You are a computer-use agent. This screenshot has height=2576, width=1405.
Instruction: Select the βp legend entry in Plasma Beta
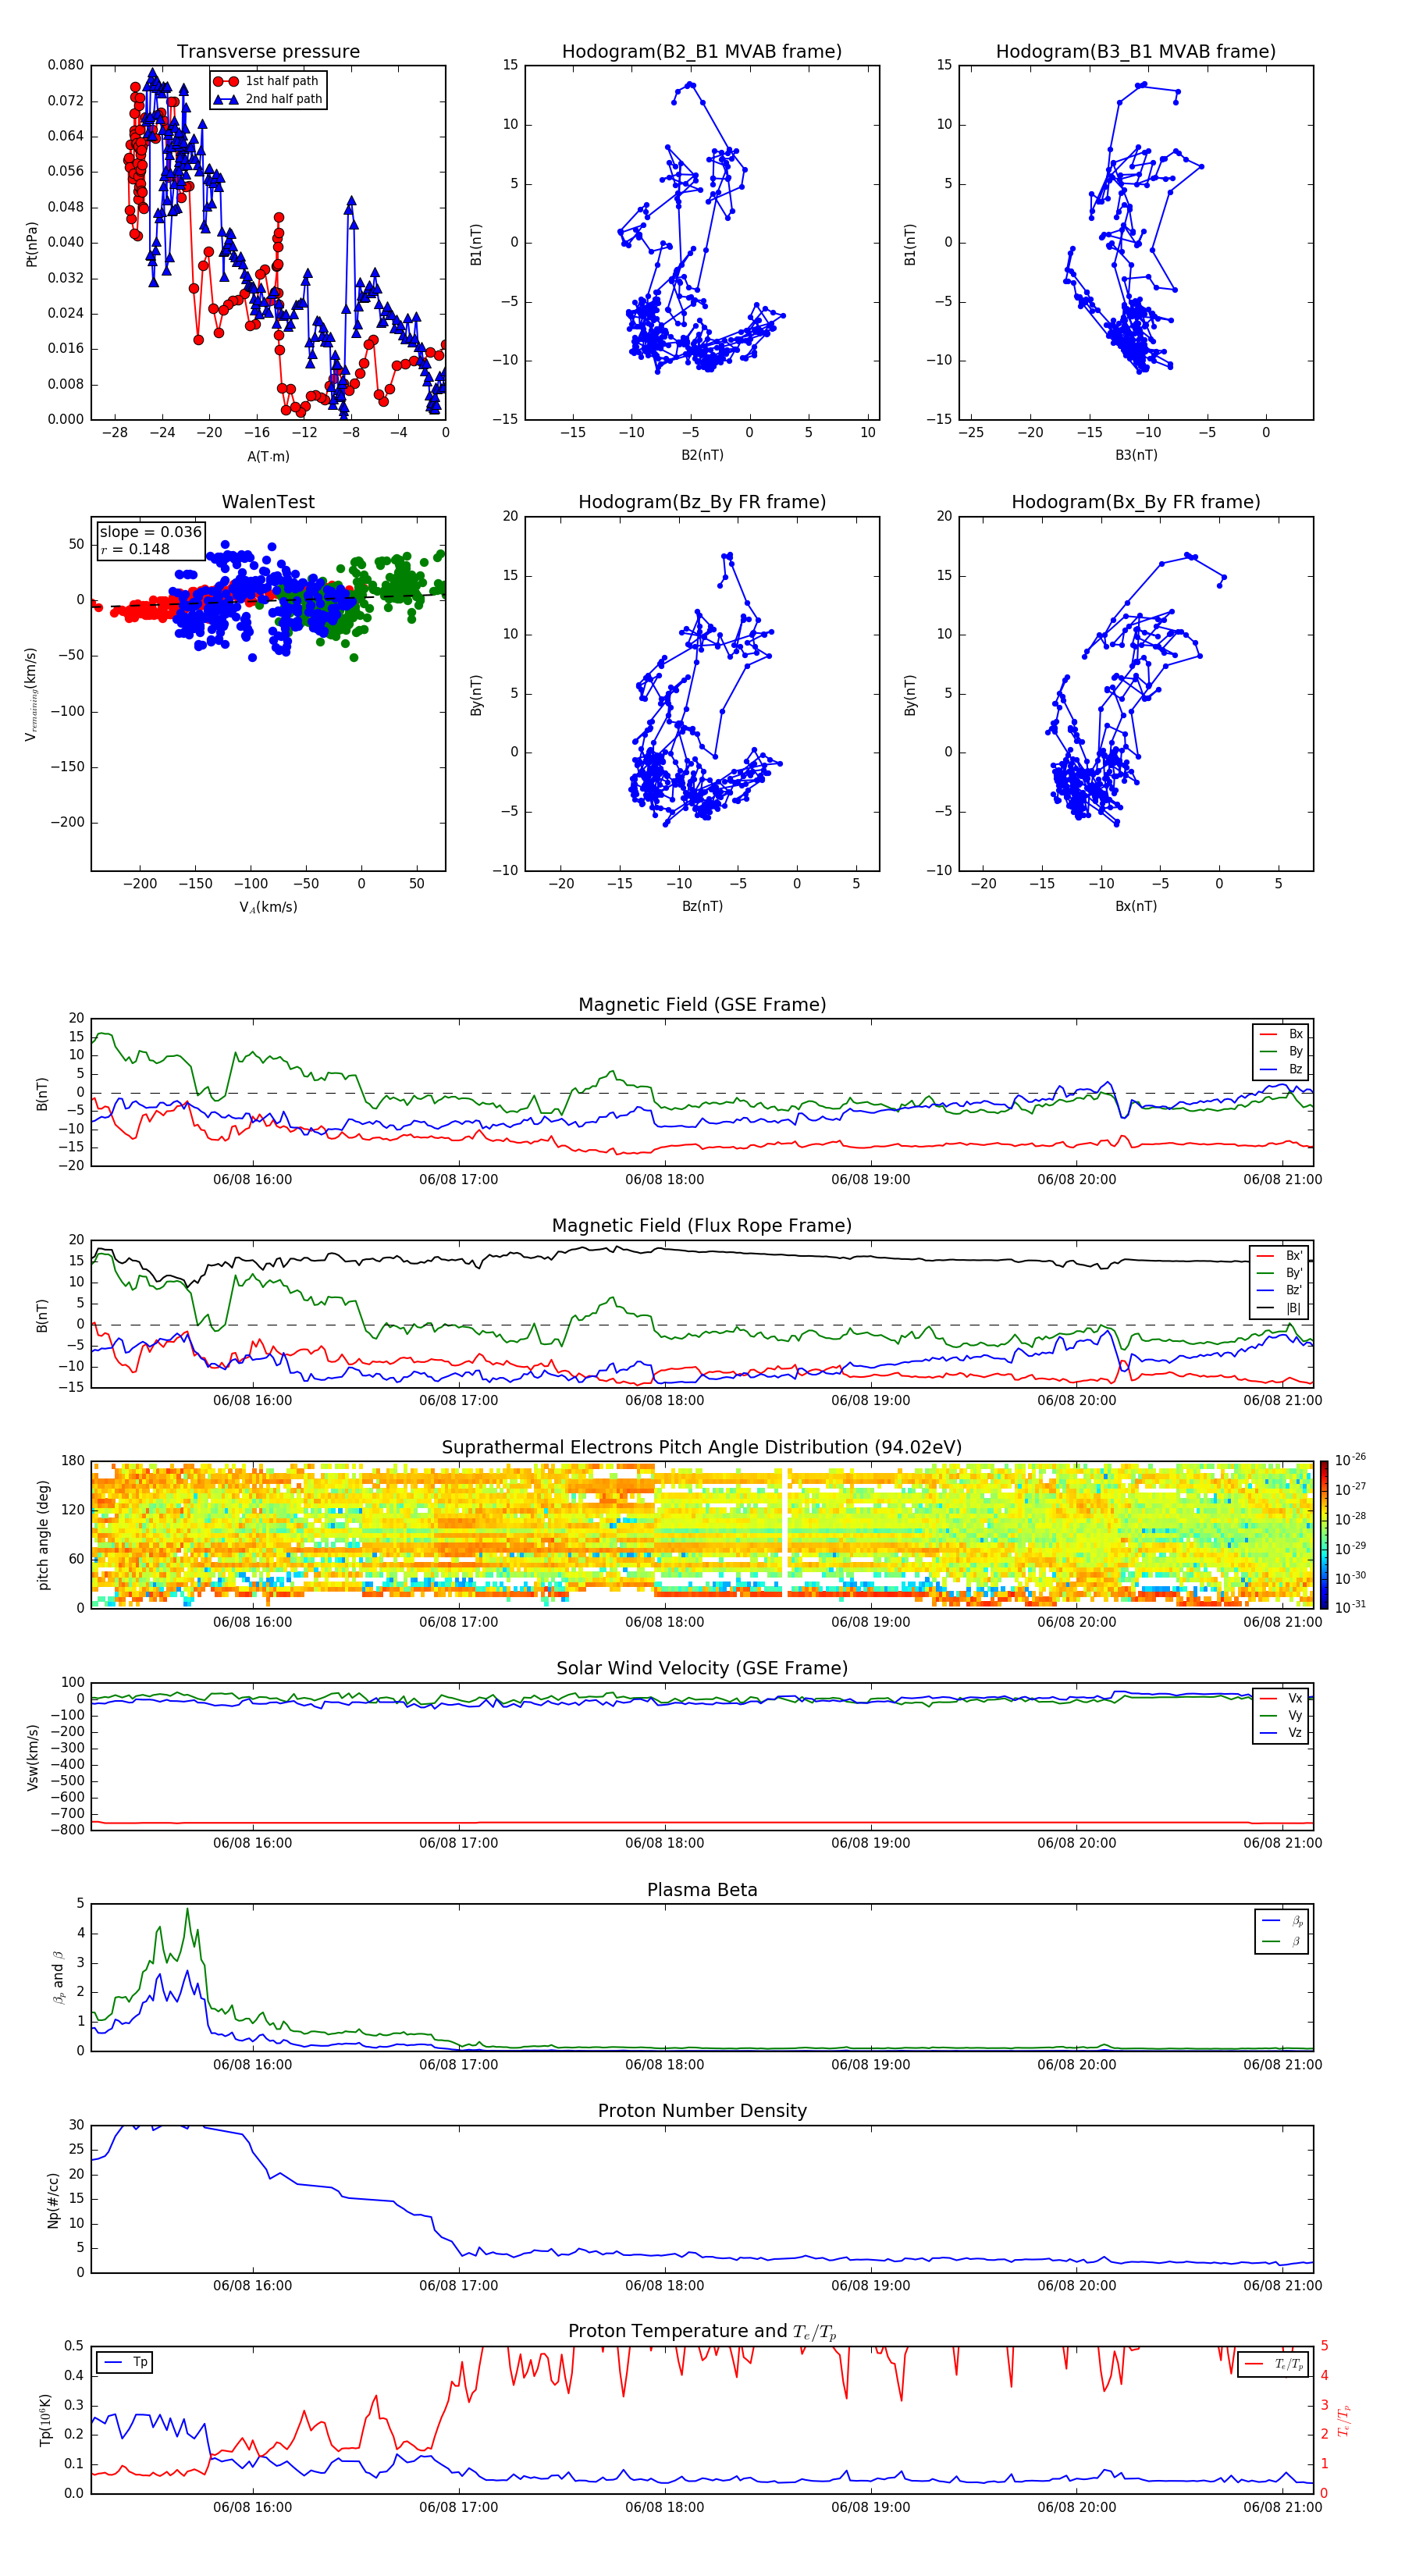[1282, 1921]
